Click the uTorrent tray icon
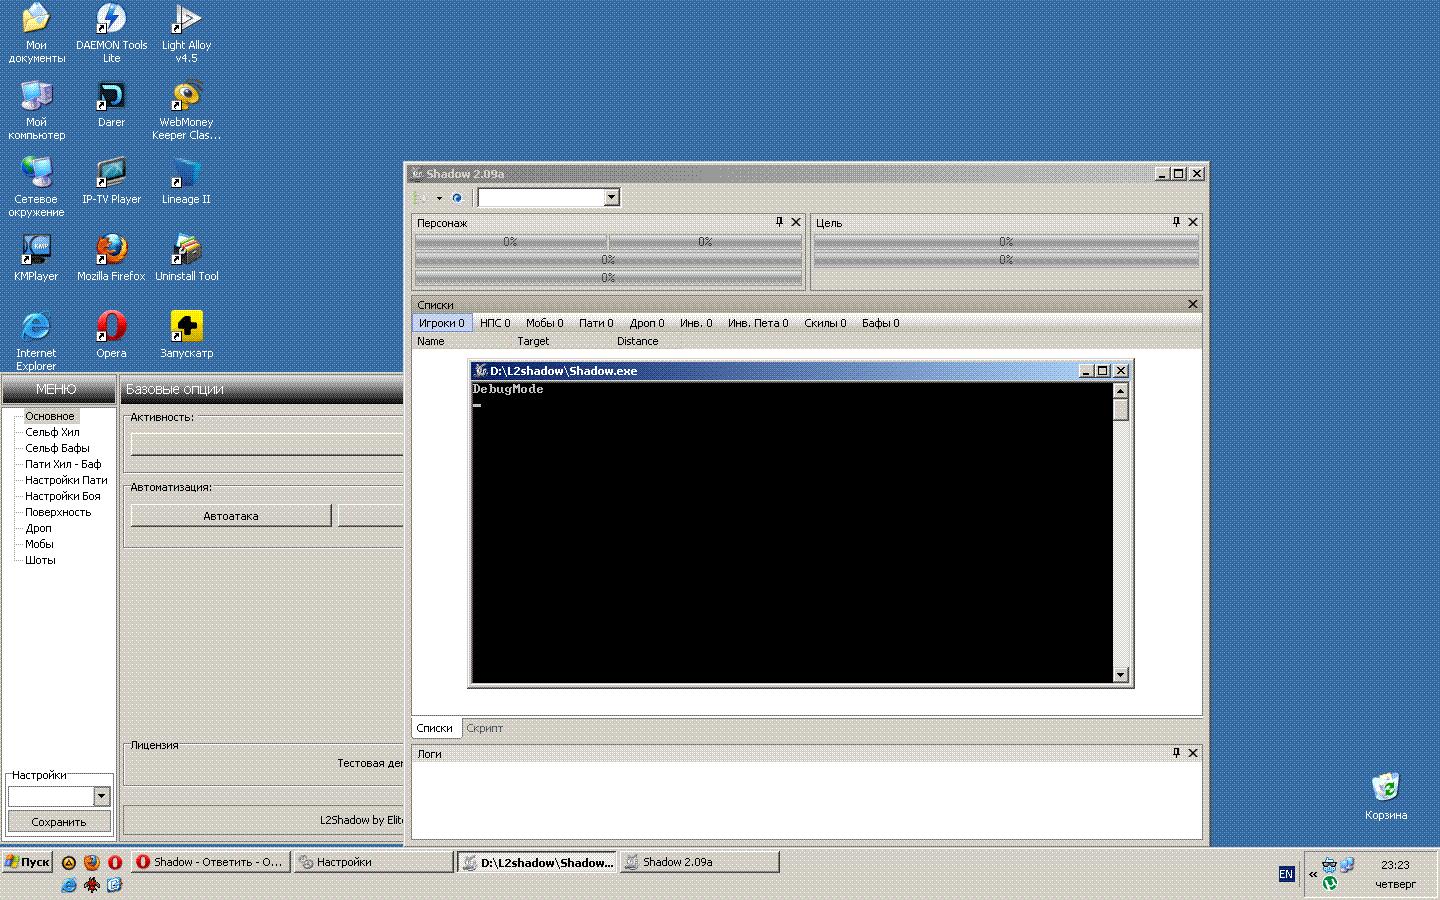Image resolution: width=1440 pixels, height=900 pixels. coord(1330,883)
